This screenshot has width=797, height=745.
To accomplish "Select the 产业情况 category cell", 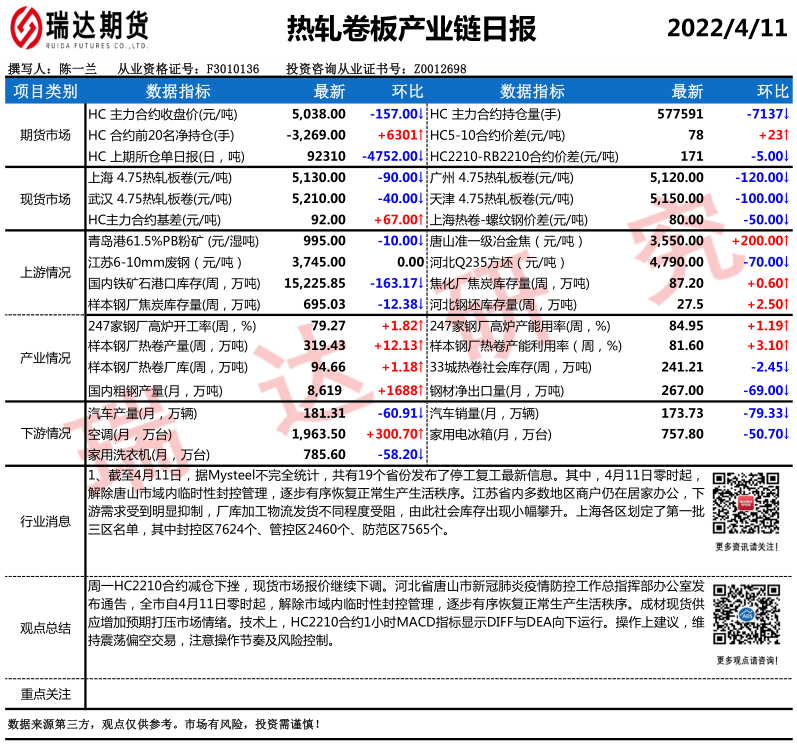I will 45,357.
